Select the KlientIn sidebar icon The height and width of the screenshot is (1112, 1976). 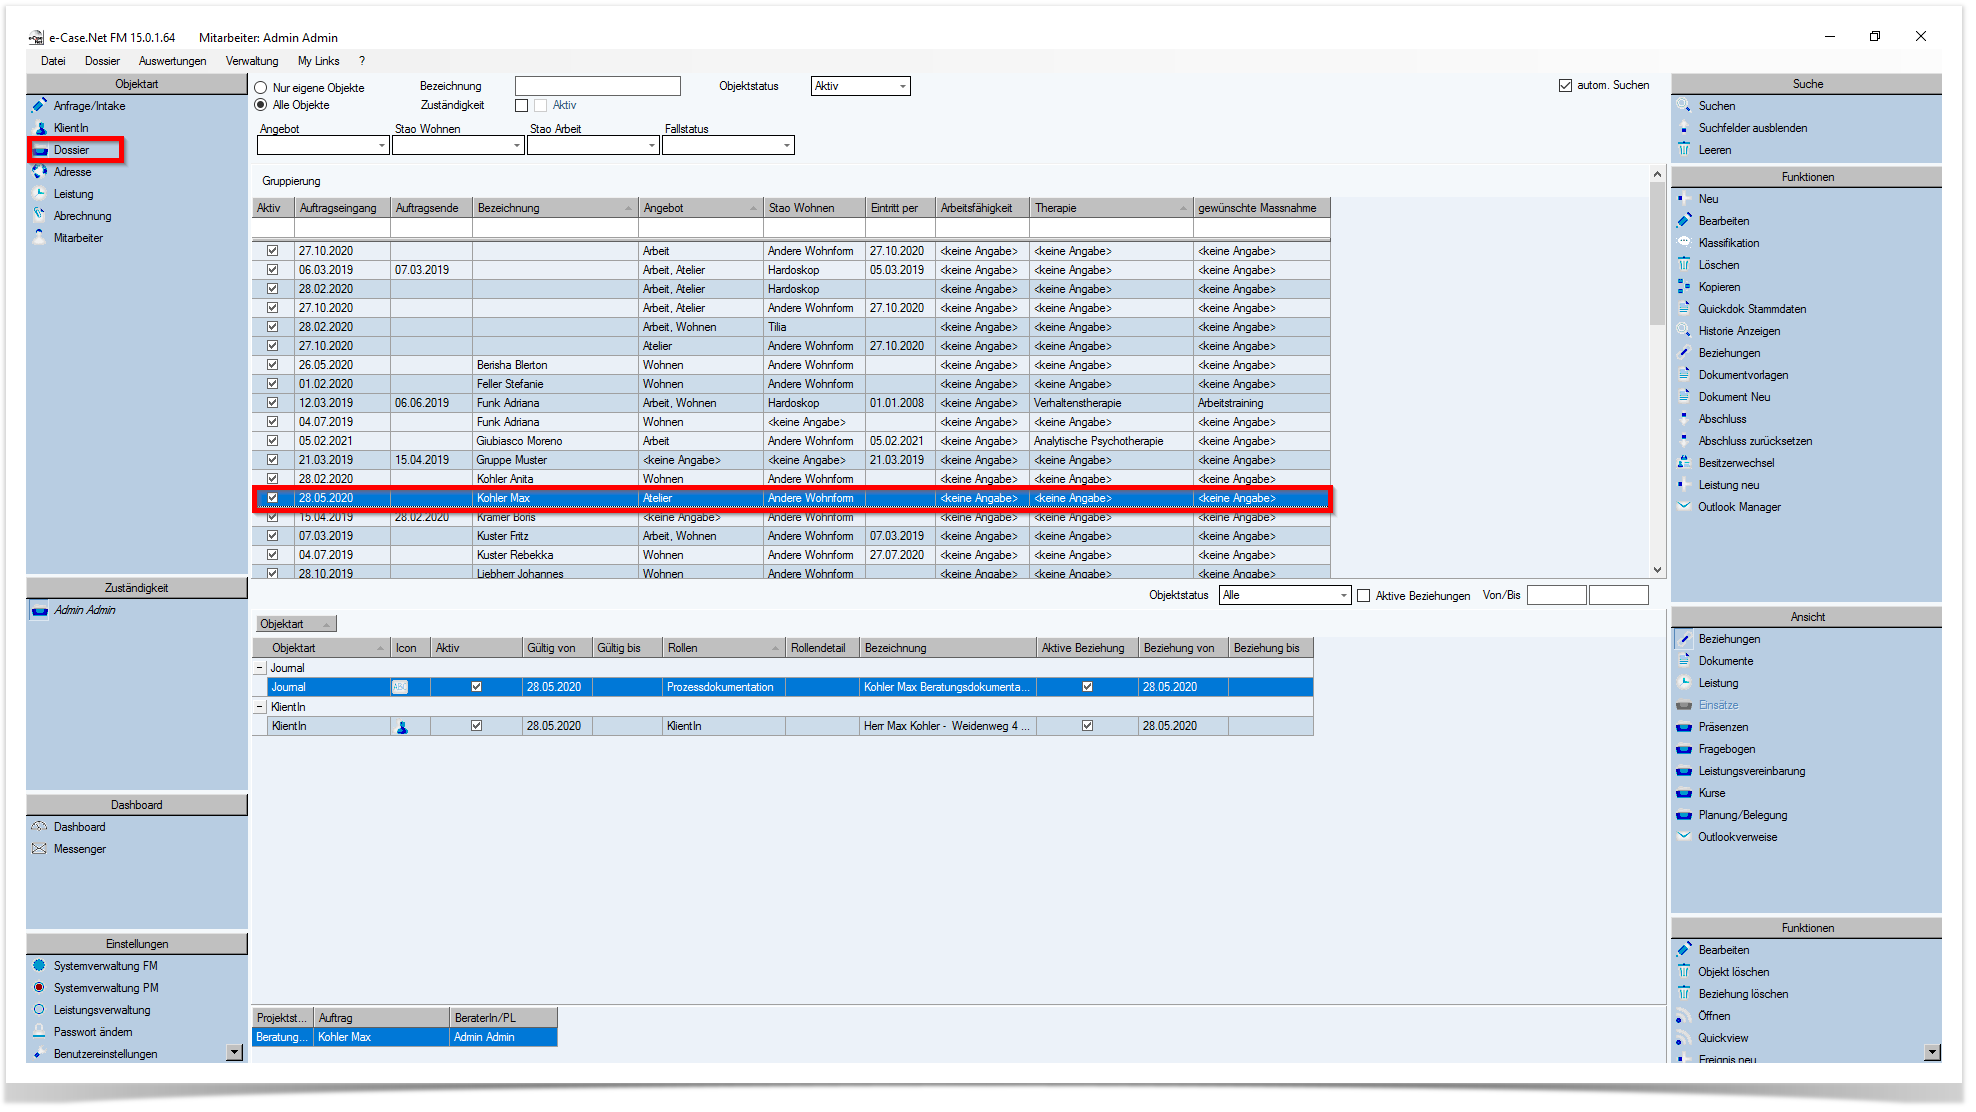click(39, 128)
